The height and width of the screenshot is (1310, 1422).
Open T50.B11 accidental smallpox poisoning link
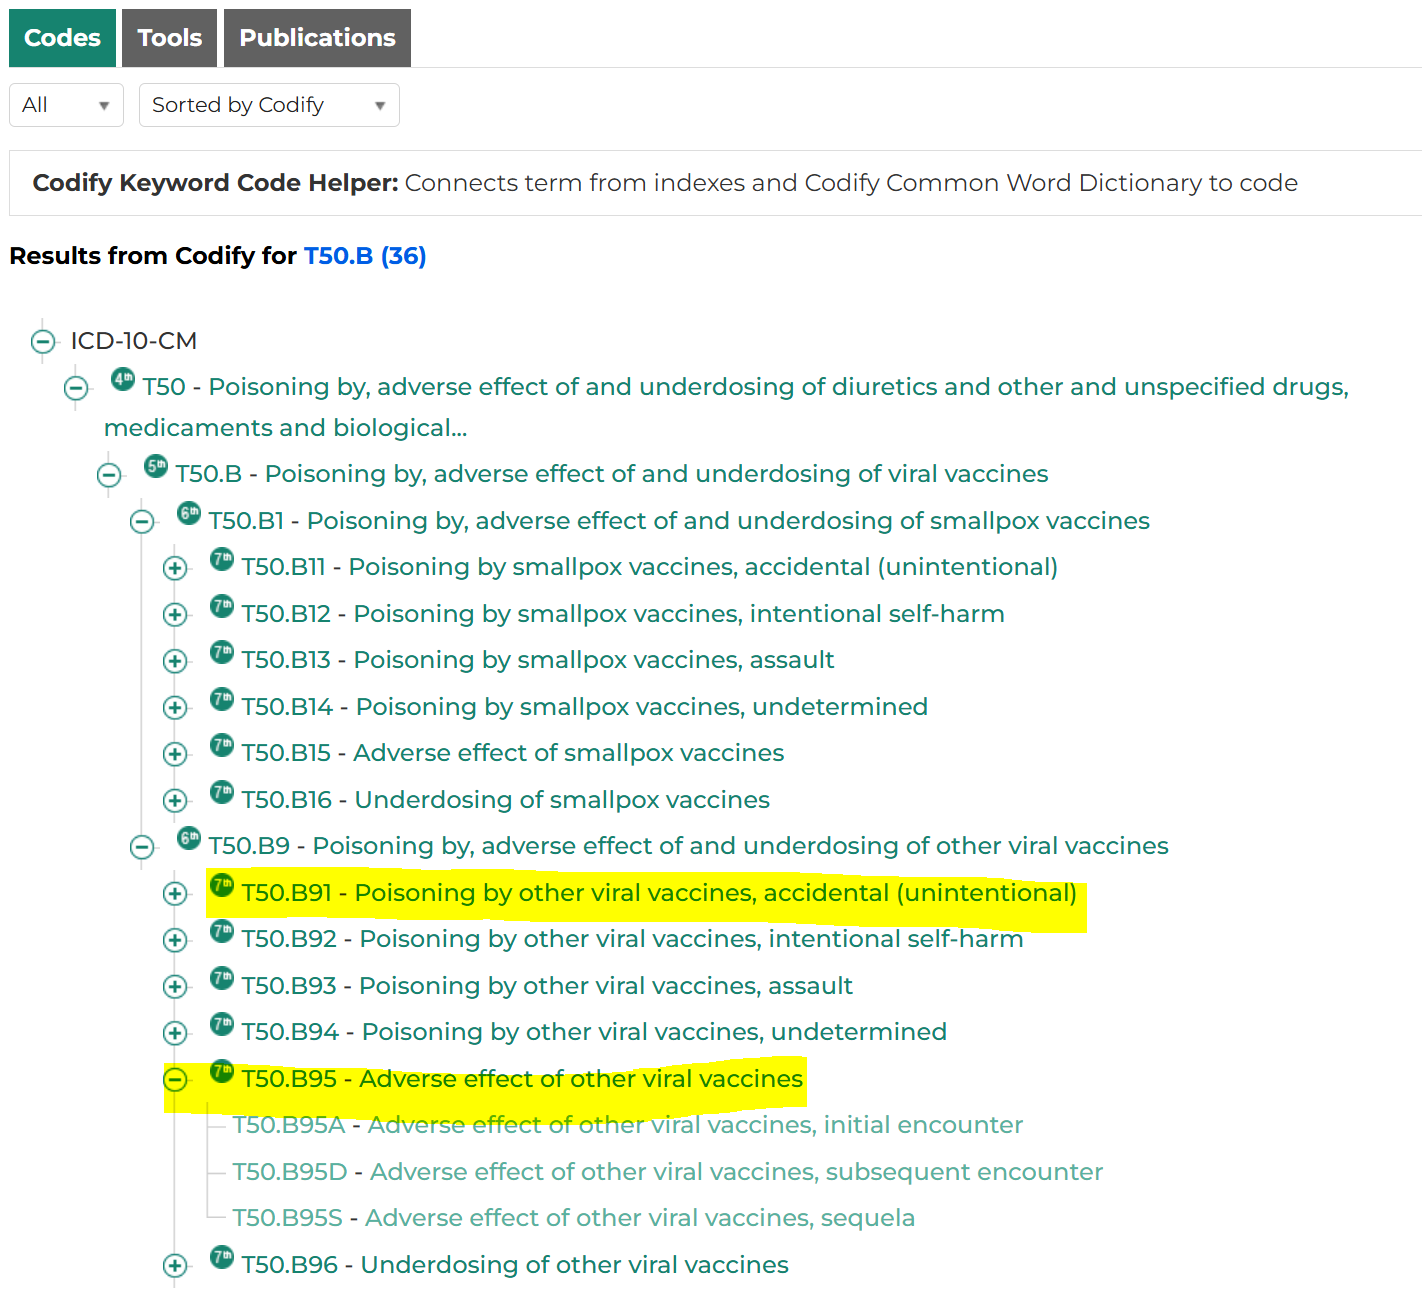[x=650, y=567]
